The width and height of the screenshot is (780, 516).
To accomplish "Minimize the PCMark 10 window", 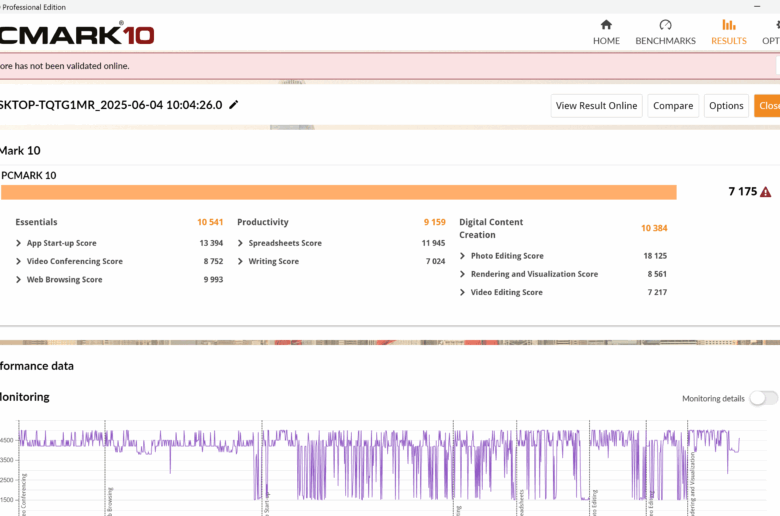I will 757,6.
